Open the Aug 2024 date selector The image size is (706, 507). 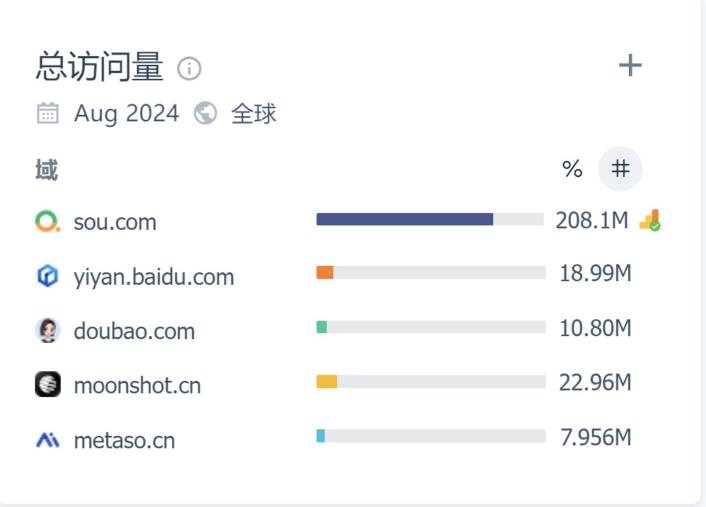(x=126, y=114)
